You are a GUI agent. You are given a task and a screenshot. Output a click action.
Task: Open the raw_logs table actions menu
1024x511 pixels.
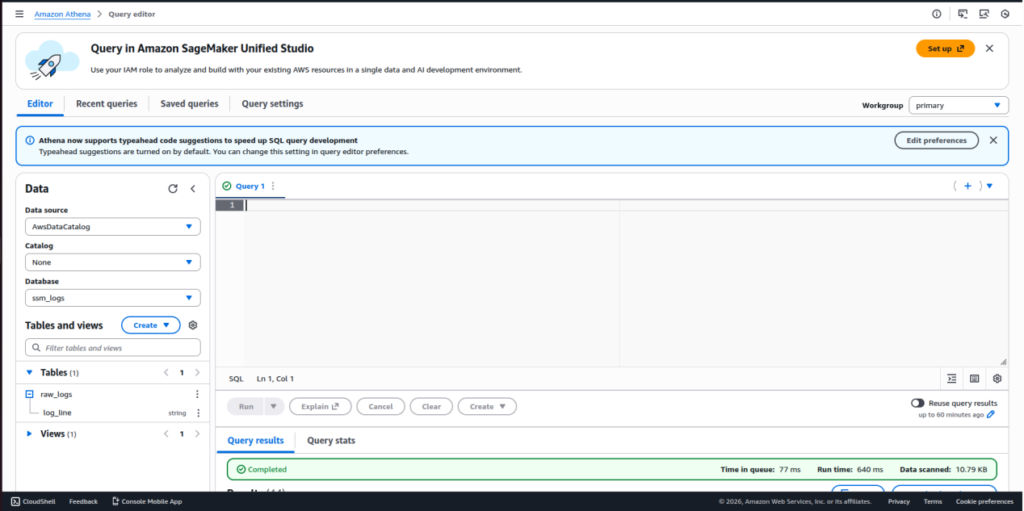[x=197, y=394]
